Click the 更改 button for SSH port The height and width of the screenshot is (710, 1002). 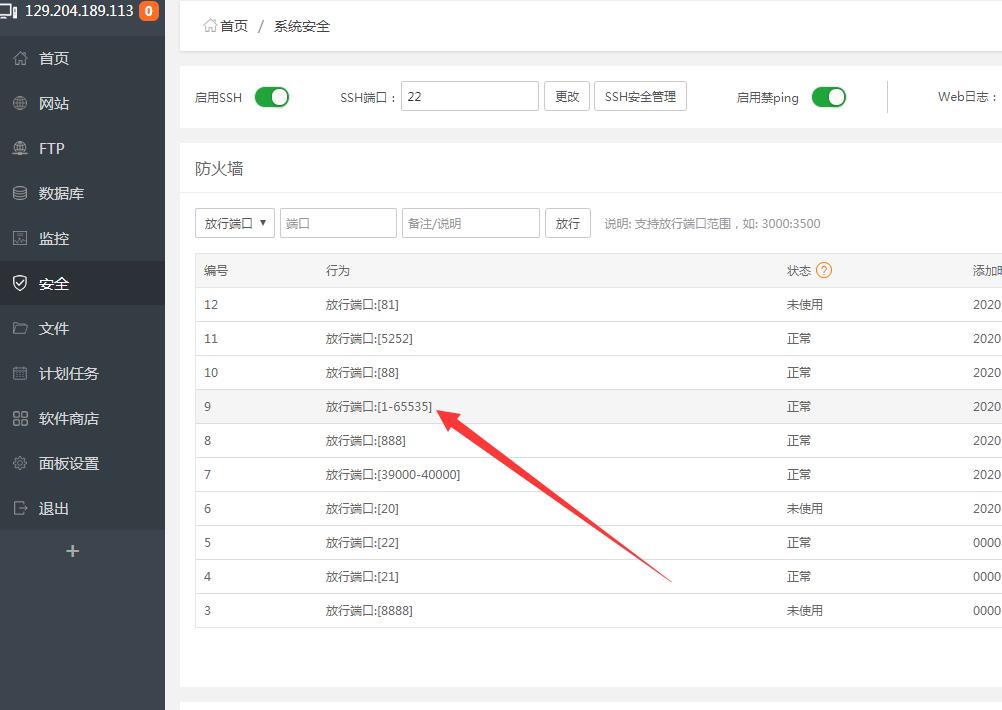tap(567, 97)
